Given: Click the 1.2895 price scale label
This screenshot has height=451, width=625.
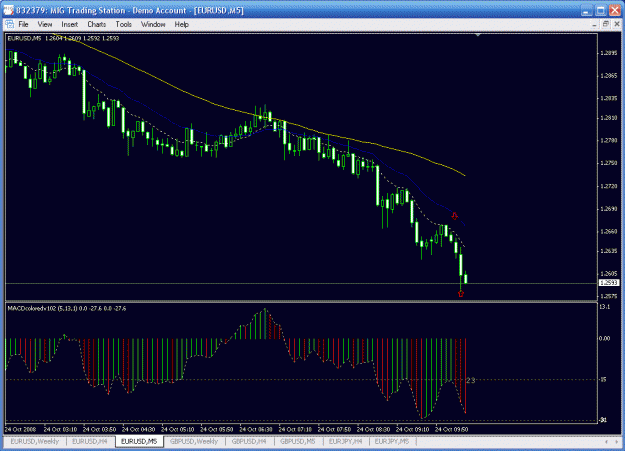Looking at the screenshot, I should (x=609, y=53).
